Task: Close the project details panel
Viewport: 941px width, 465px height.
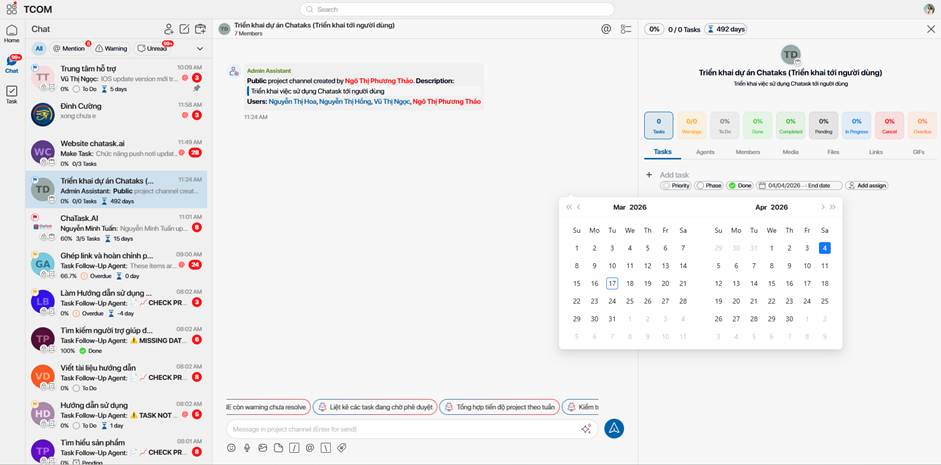Action: (931, 29)
